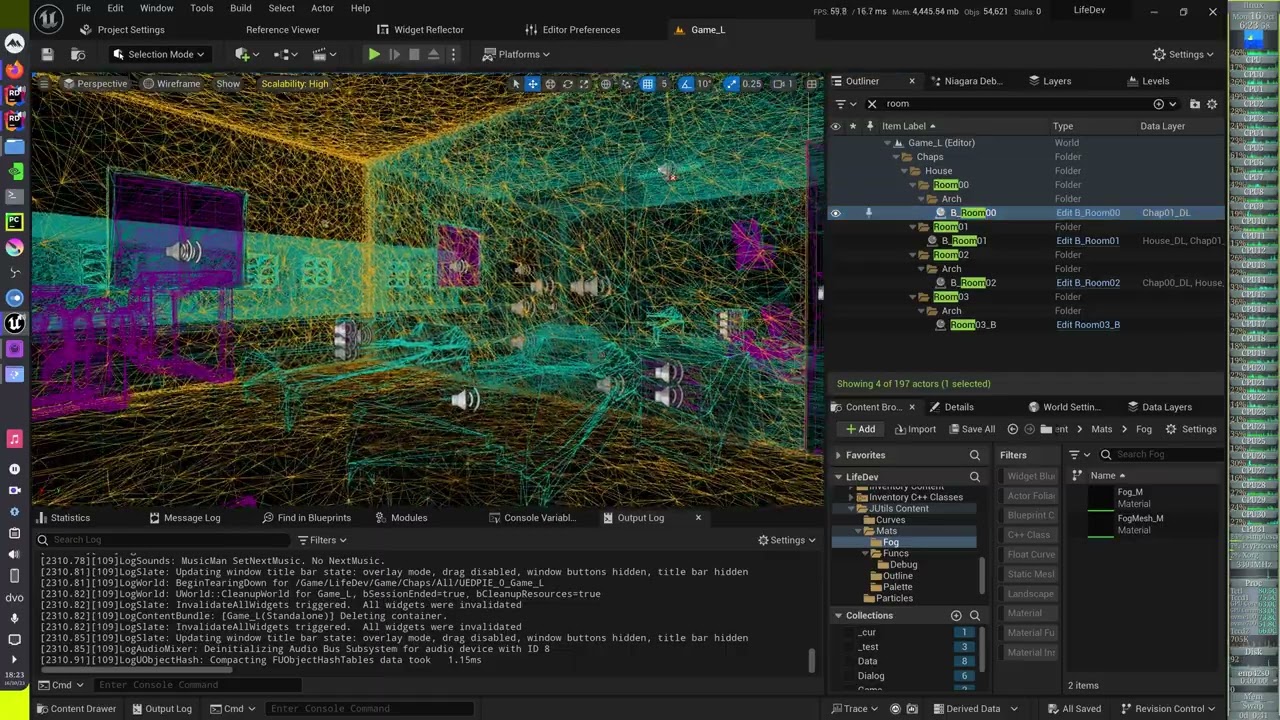Open the Platforms dropdown
The image size is (1280, 720).
pyautogui.click(x=517, y=54)
